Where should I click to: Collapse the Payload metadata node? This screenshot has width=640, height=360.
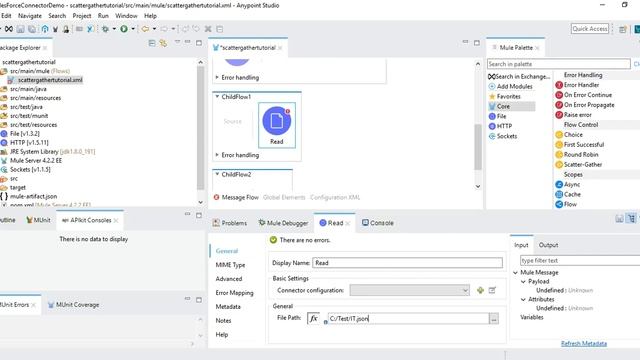[x=523, y=282]
